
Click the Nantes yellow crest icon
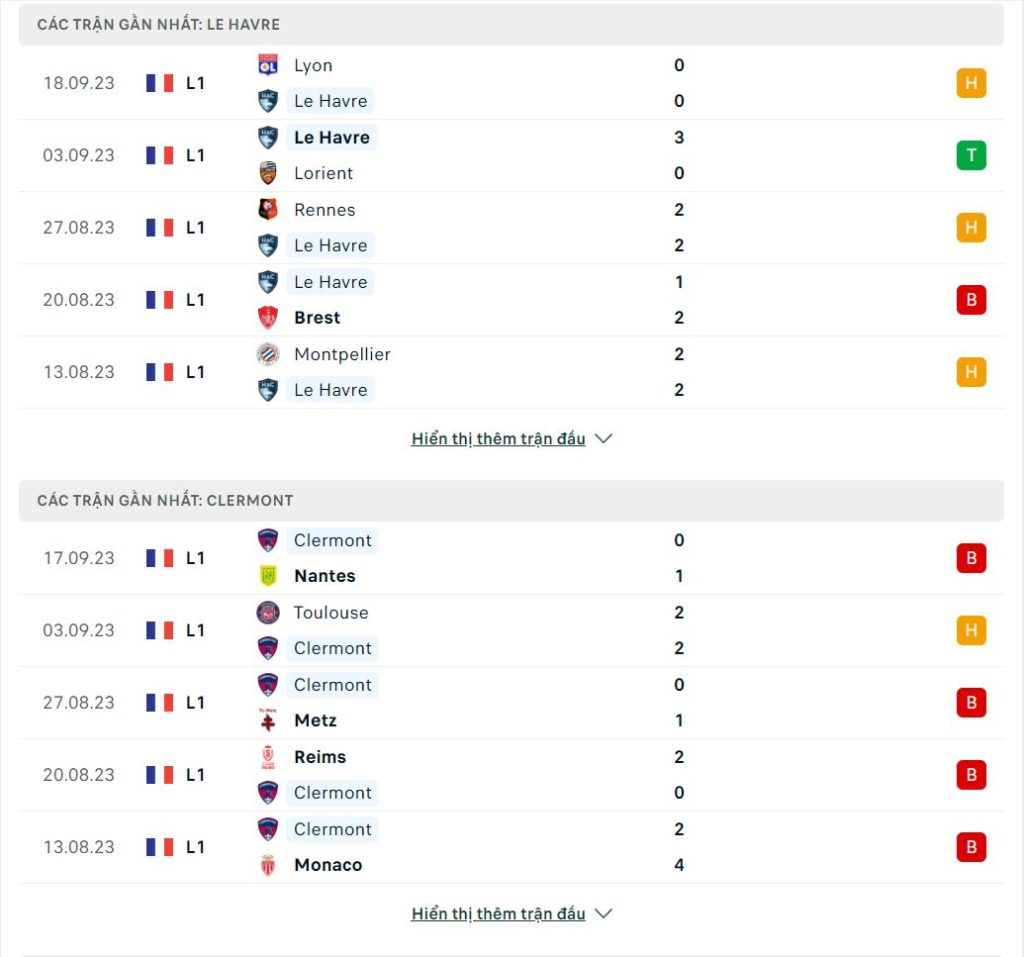(268, 576)
